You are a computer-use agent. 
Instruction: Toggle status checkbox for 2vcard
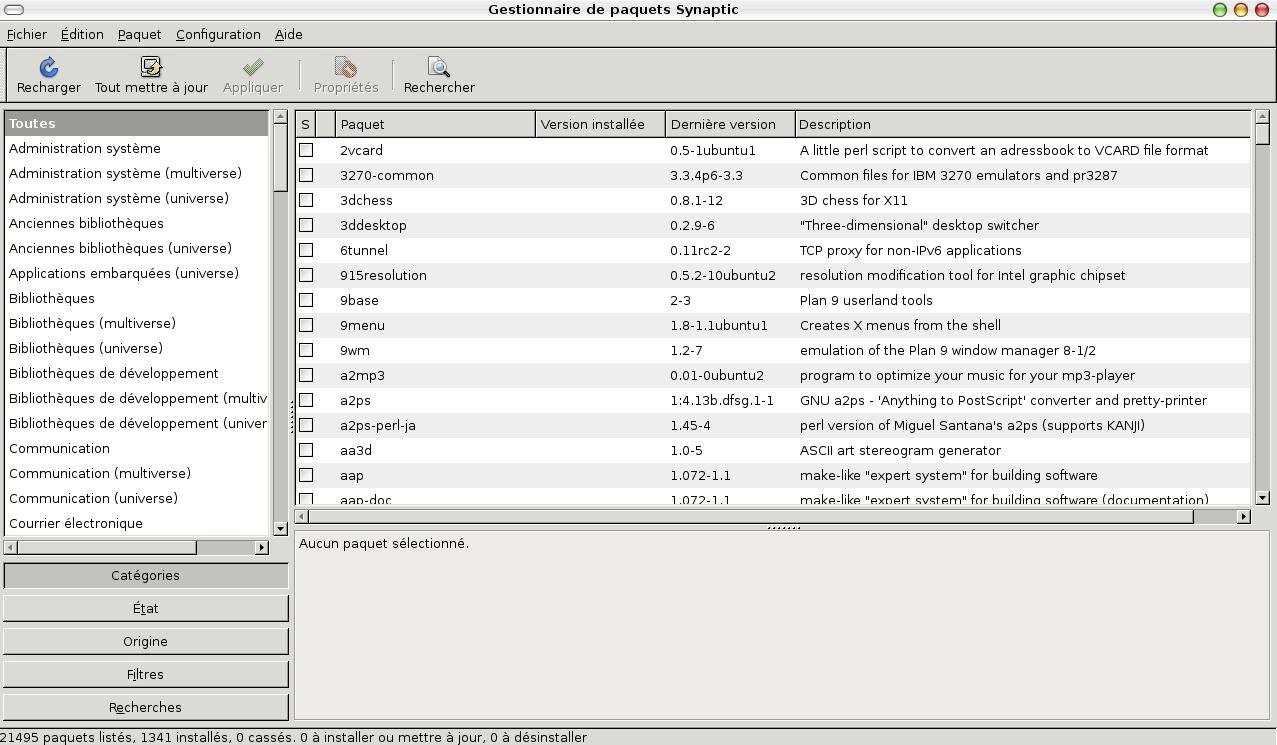point(306,150)
